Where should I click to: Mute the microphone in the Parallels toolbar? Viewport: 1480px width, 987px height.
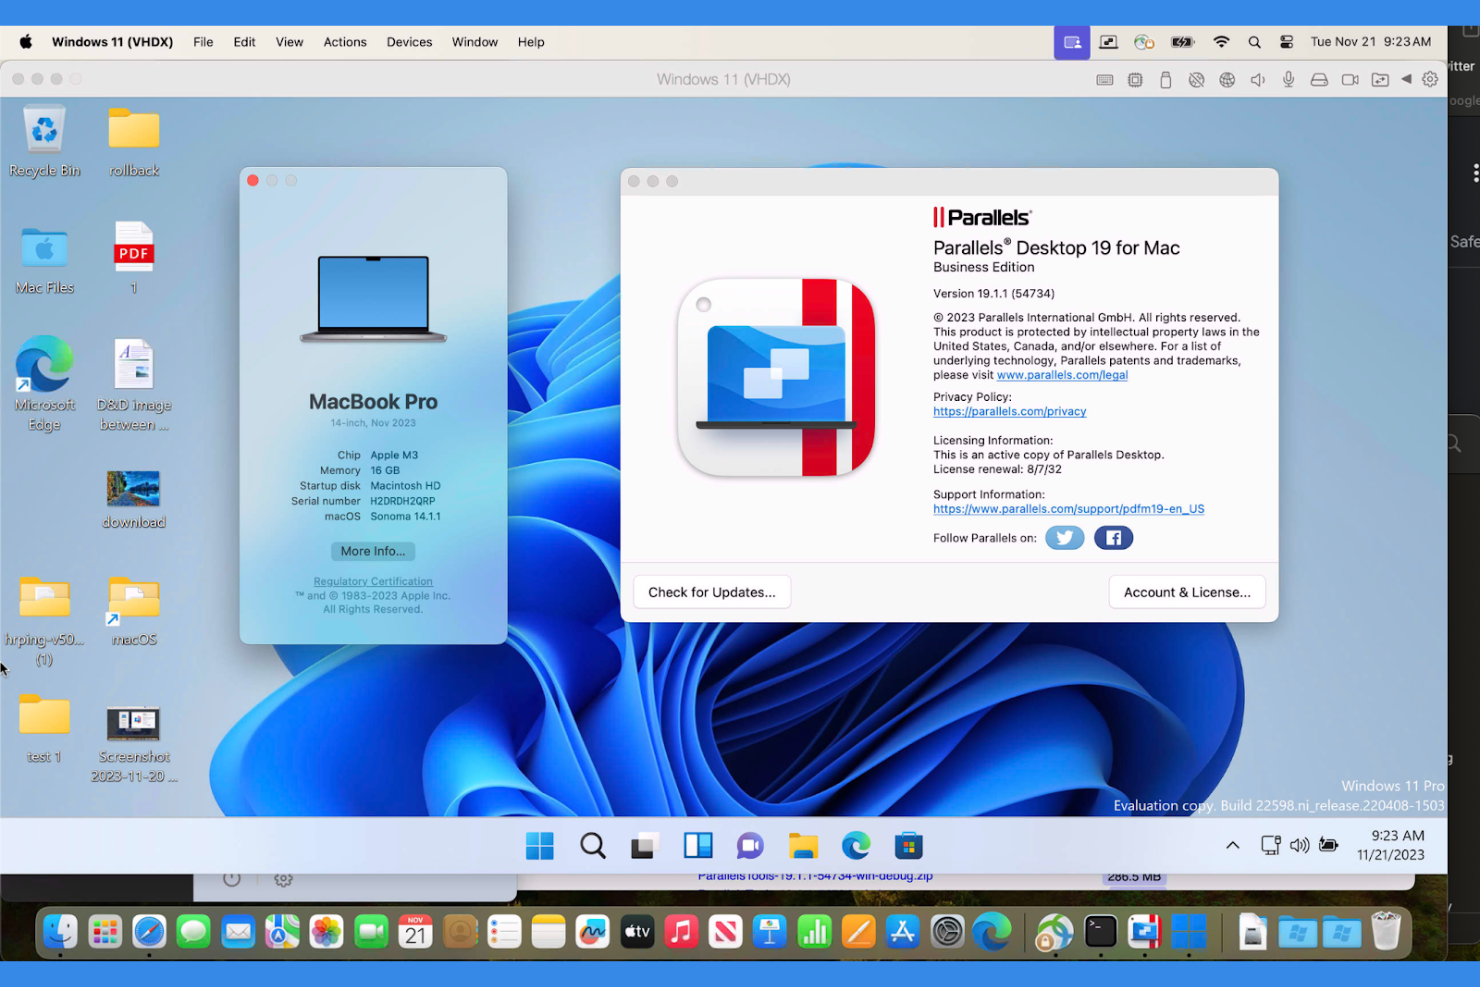point(1288,79)
